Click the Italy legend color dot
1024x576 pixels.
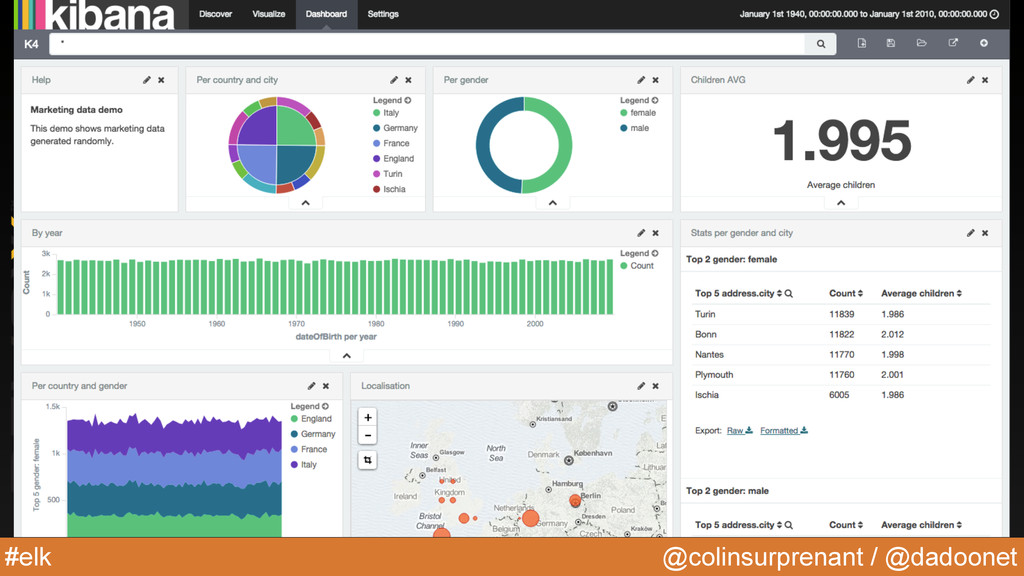[x=376, y=113]
